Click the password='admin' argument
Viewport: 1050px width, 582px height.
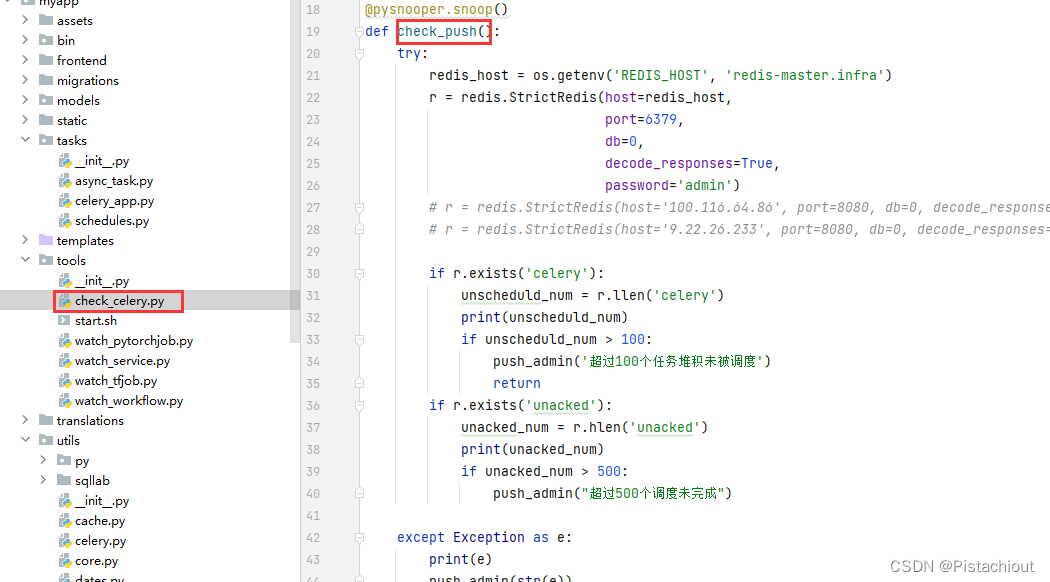[x=668, y=185]
